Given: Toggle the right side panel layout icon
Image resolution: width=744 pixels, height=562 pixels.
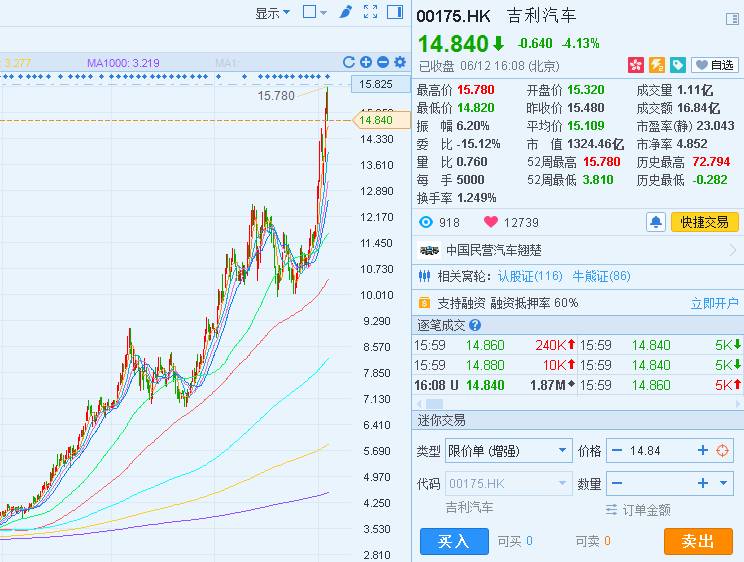Looking at the screenshot, I should pyautogui.click(x=395, y=12).
